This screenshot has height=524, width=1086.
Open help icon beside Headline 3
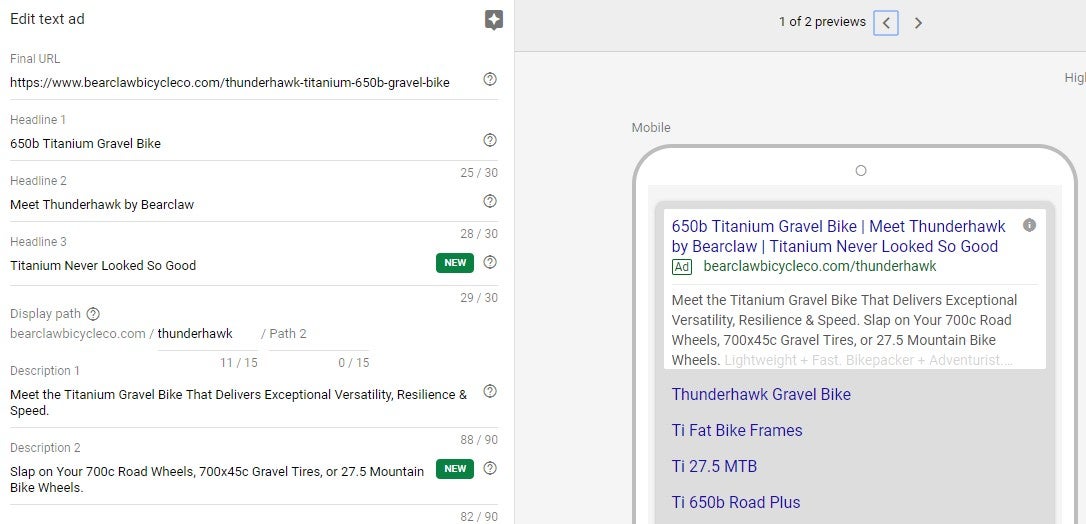click(x=490, y=262)
